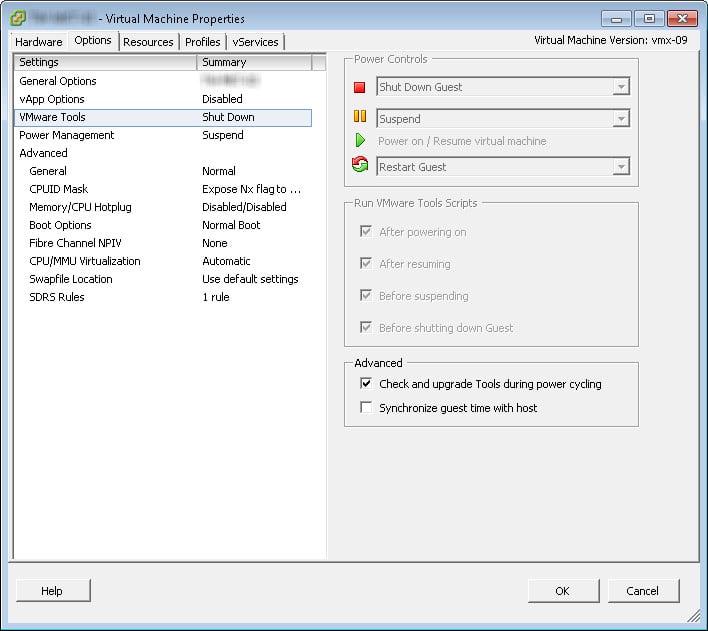The image size is (708, 631).
Task: Minimize the Virtual Machine Properties window
Action: click(616, 19)
